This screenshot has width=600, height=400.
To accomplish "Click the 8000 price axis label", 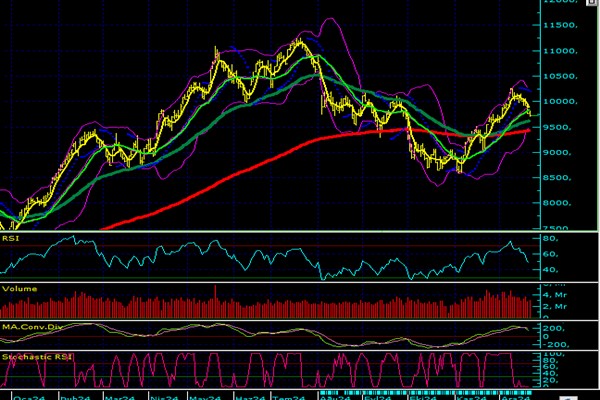I will pos(558,203).
